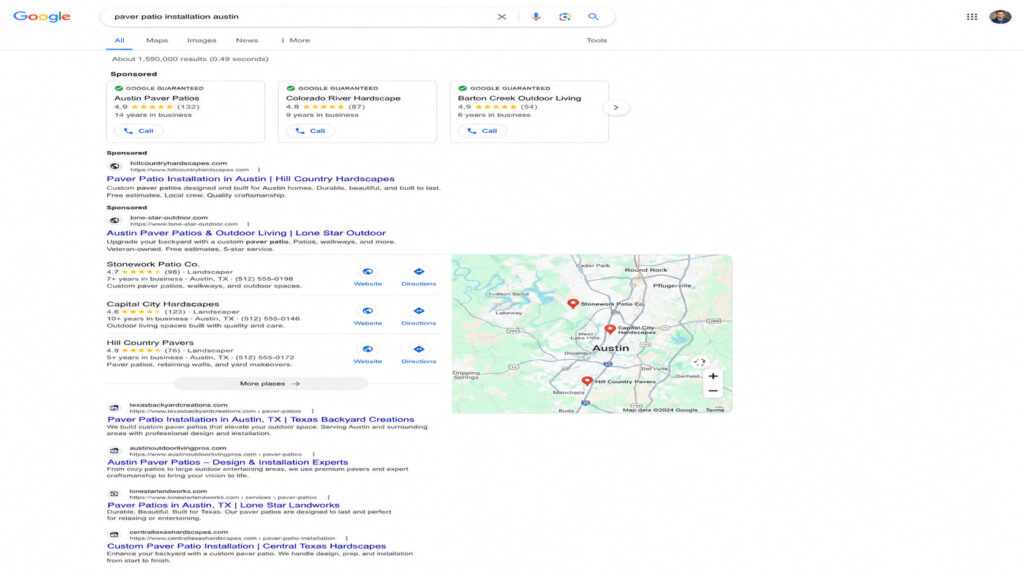Open search Tools
This screenshot has width=1024, height=576.
[x=596, y=40]
